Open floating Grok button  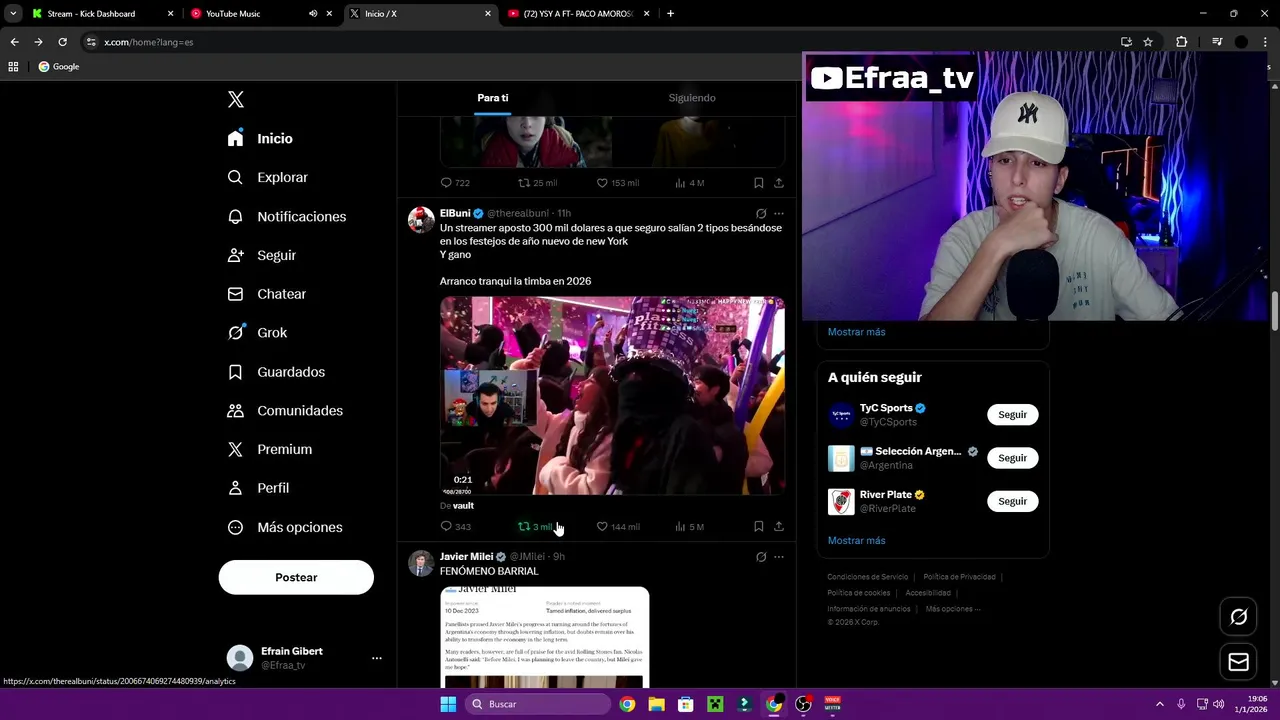pos(1238,617)
